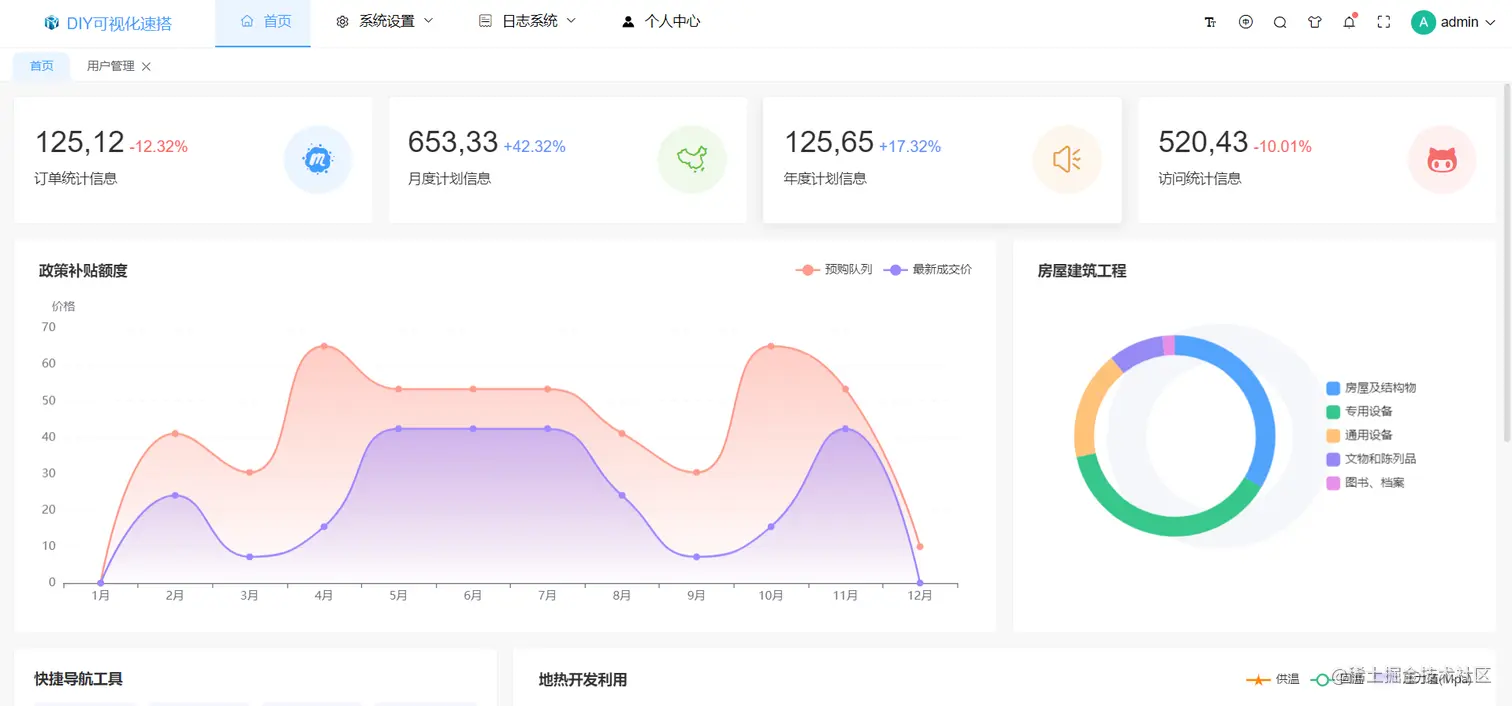The width and height of the screenshot is (1512, 706).
Task: Click the DIY可视化速搭 title link
Action: 119,23
